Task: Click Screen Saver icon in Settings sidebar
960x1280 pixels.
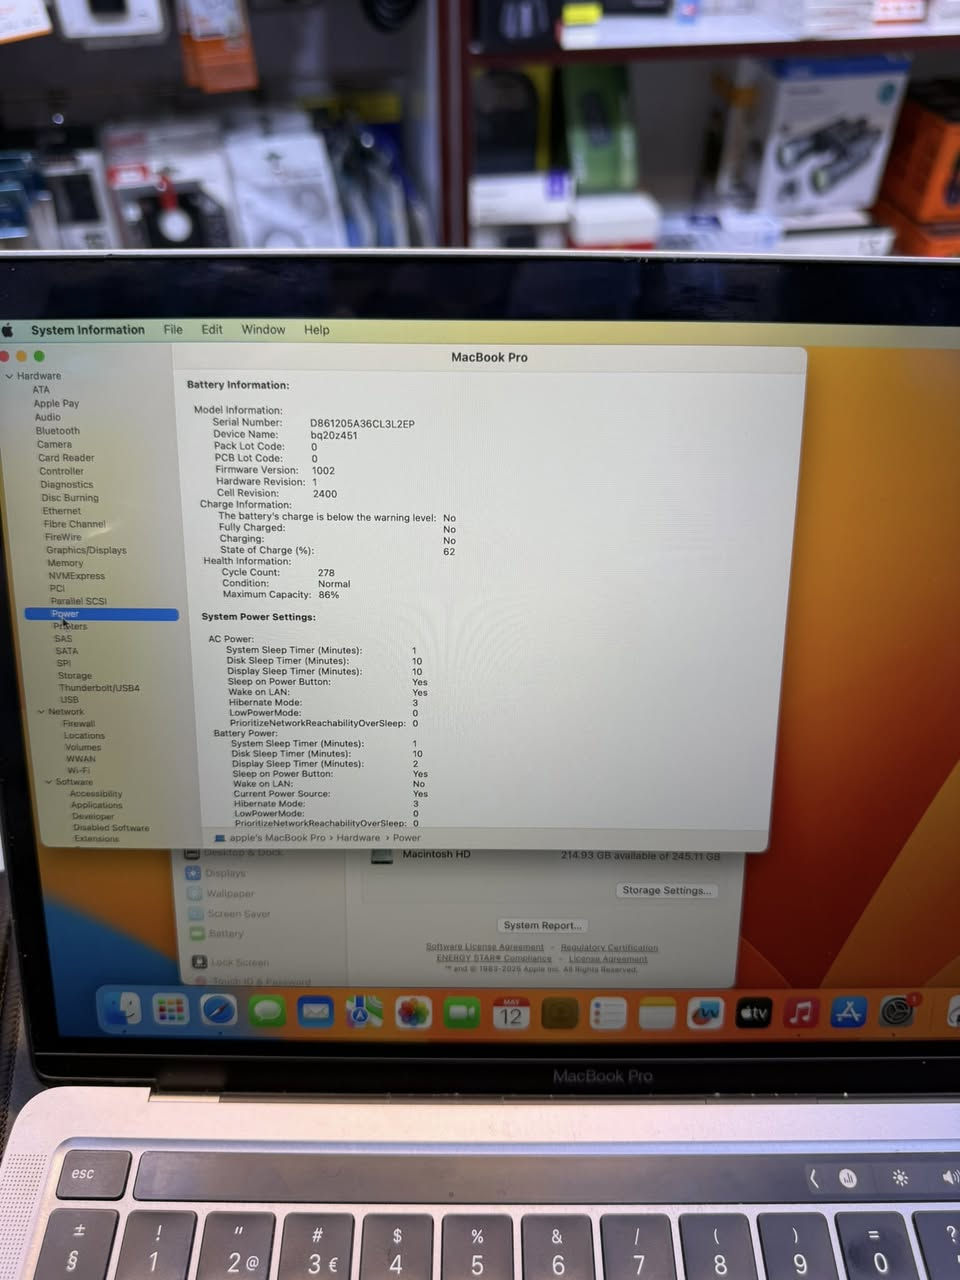Action: 194,913
